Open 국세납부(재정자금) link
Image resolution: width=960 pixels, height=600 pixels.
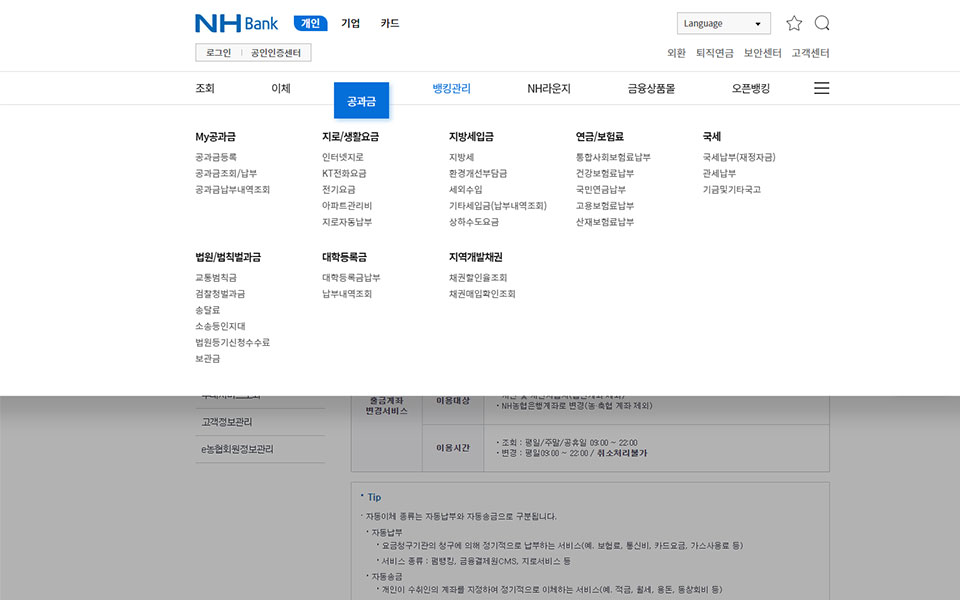(x=739, y=157)
